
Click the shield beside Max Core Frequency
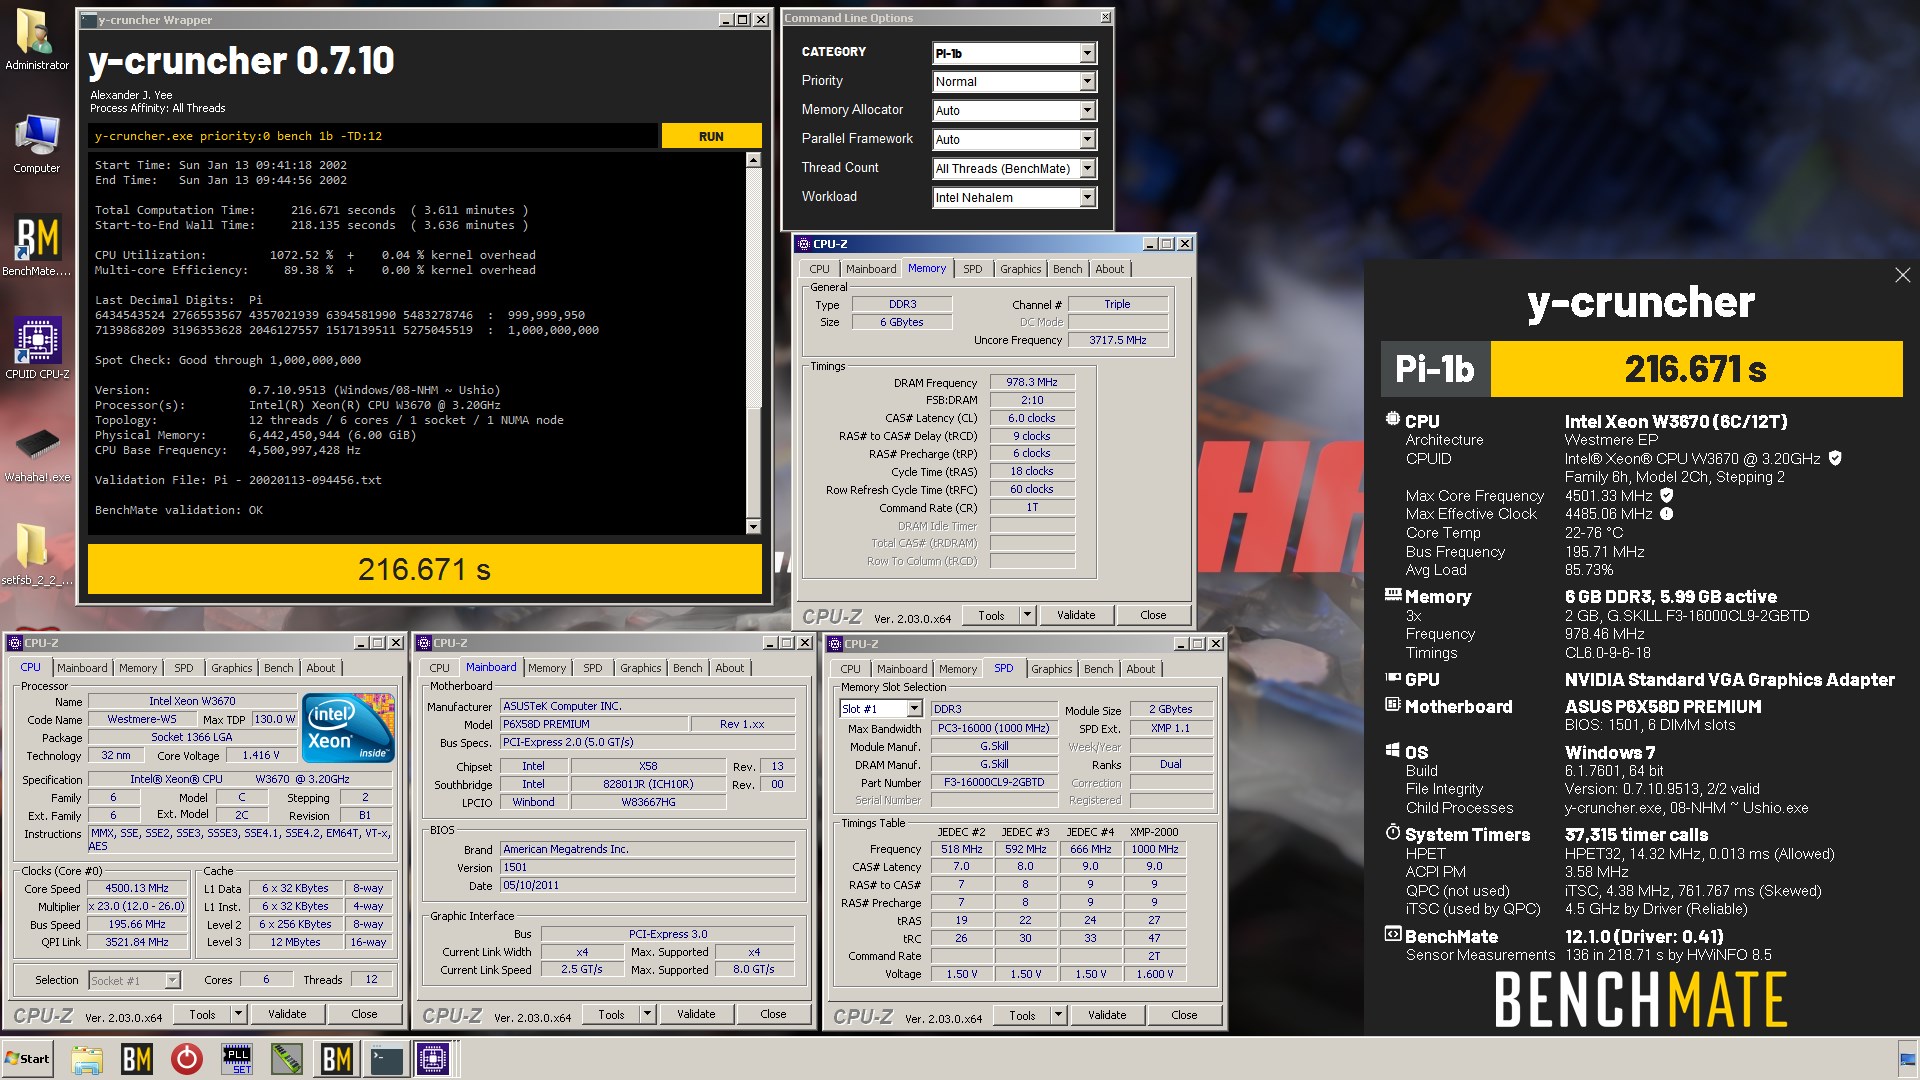click(x=1666, y=495)
